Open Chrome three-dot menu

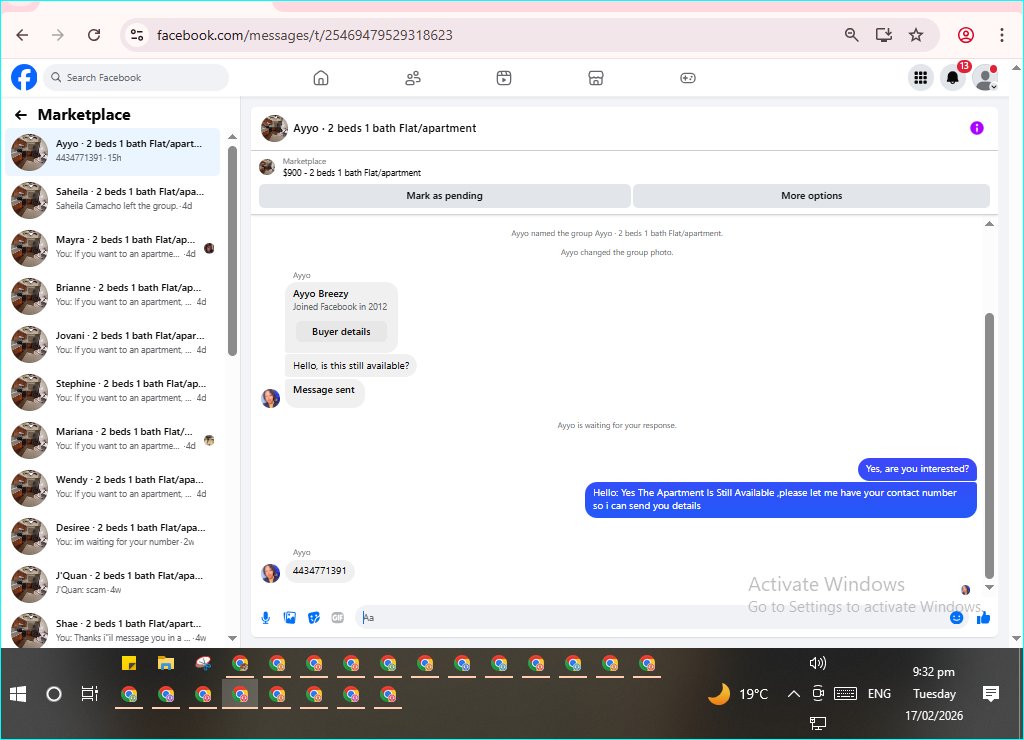[x=1001, y=35]
